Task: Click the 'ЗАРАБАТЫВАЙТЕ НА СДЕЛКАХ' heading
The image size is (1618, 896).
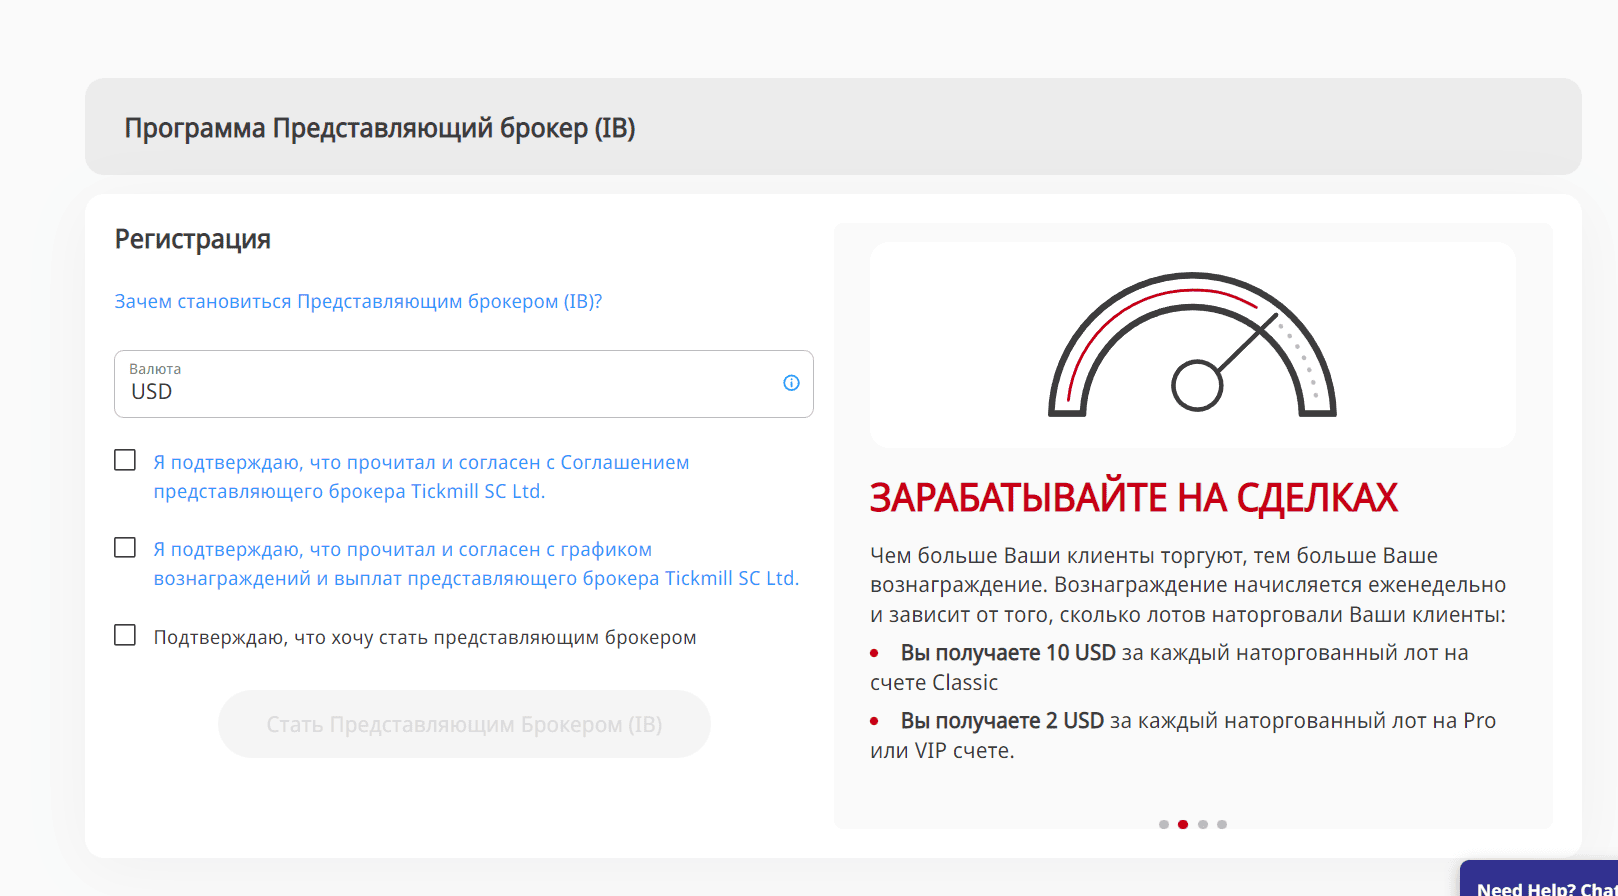Action: (1134, 498)
